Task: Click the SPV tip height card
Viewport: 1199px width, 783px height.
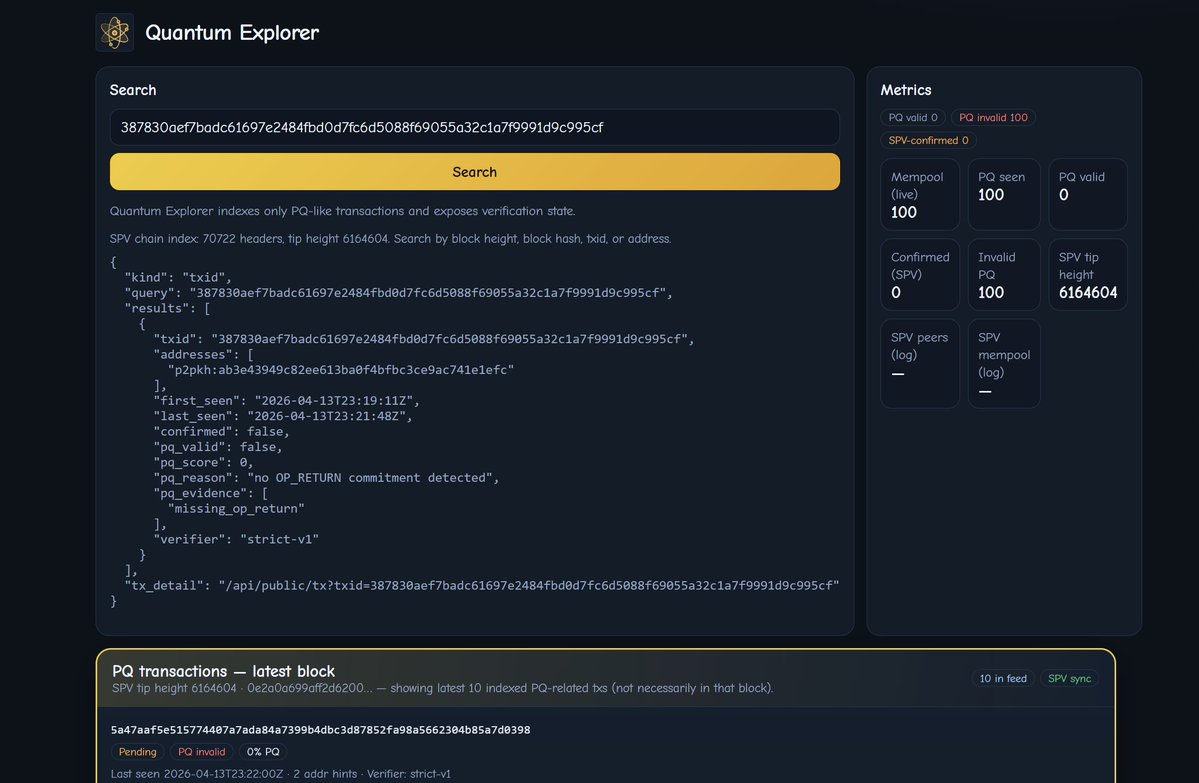Action: tap(1087, 274)
